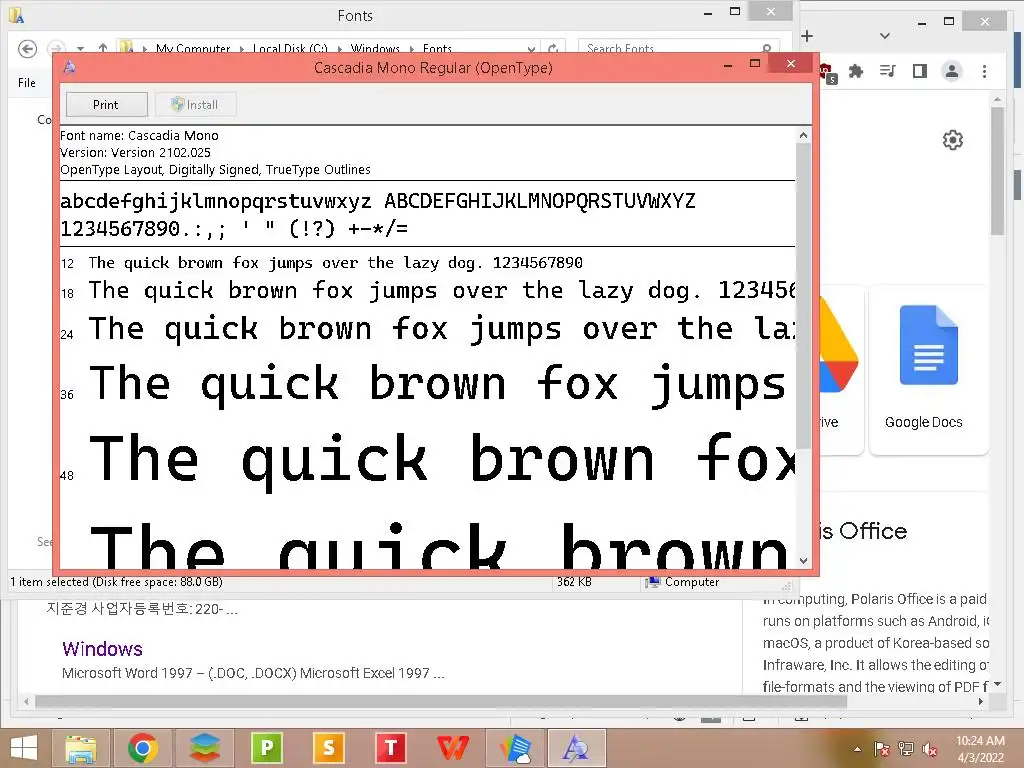
Task: Open WPS Office from the taskbar
Action: tap(453, 748)
